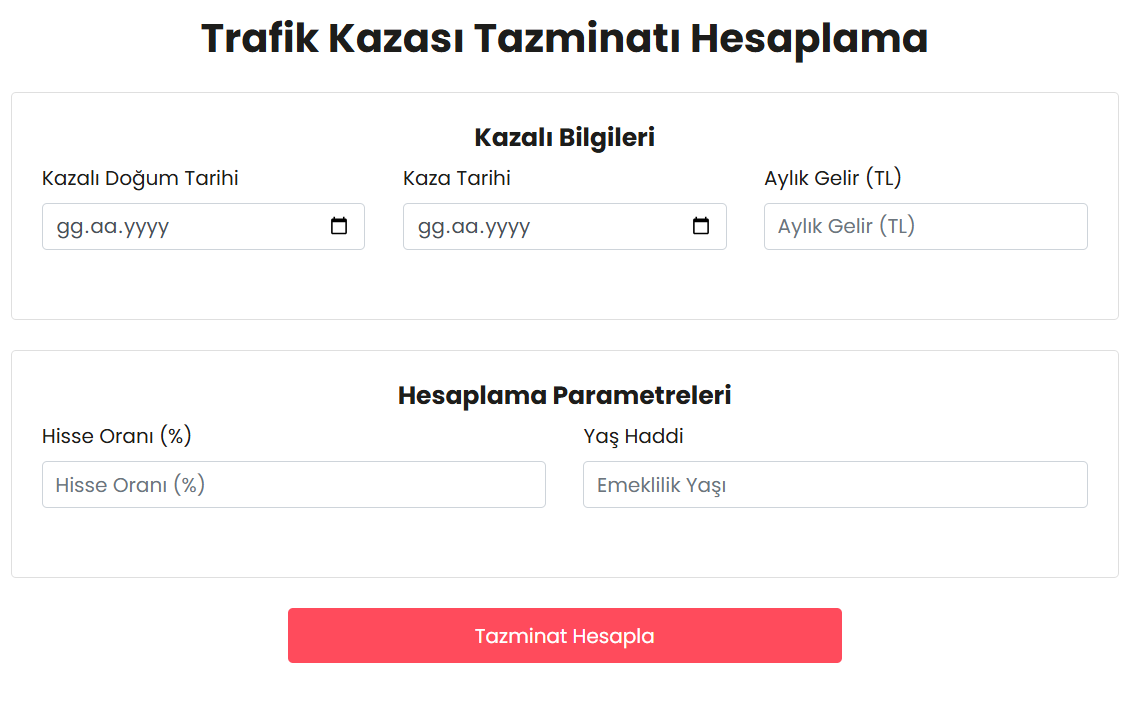Select year segment 'yyyy' in Kaza Tarihi field

(x=504, y=227)
